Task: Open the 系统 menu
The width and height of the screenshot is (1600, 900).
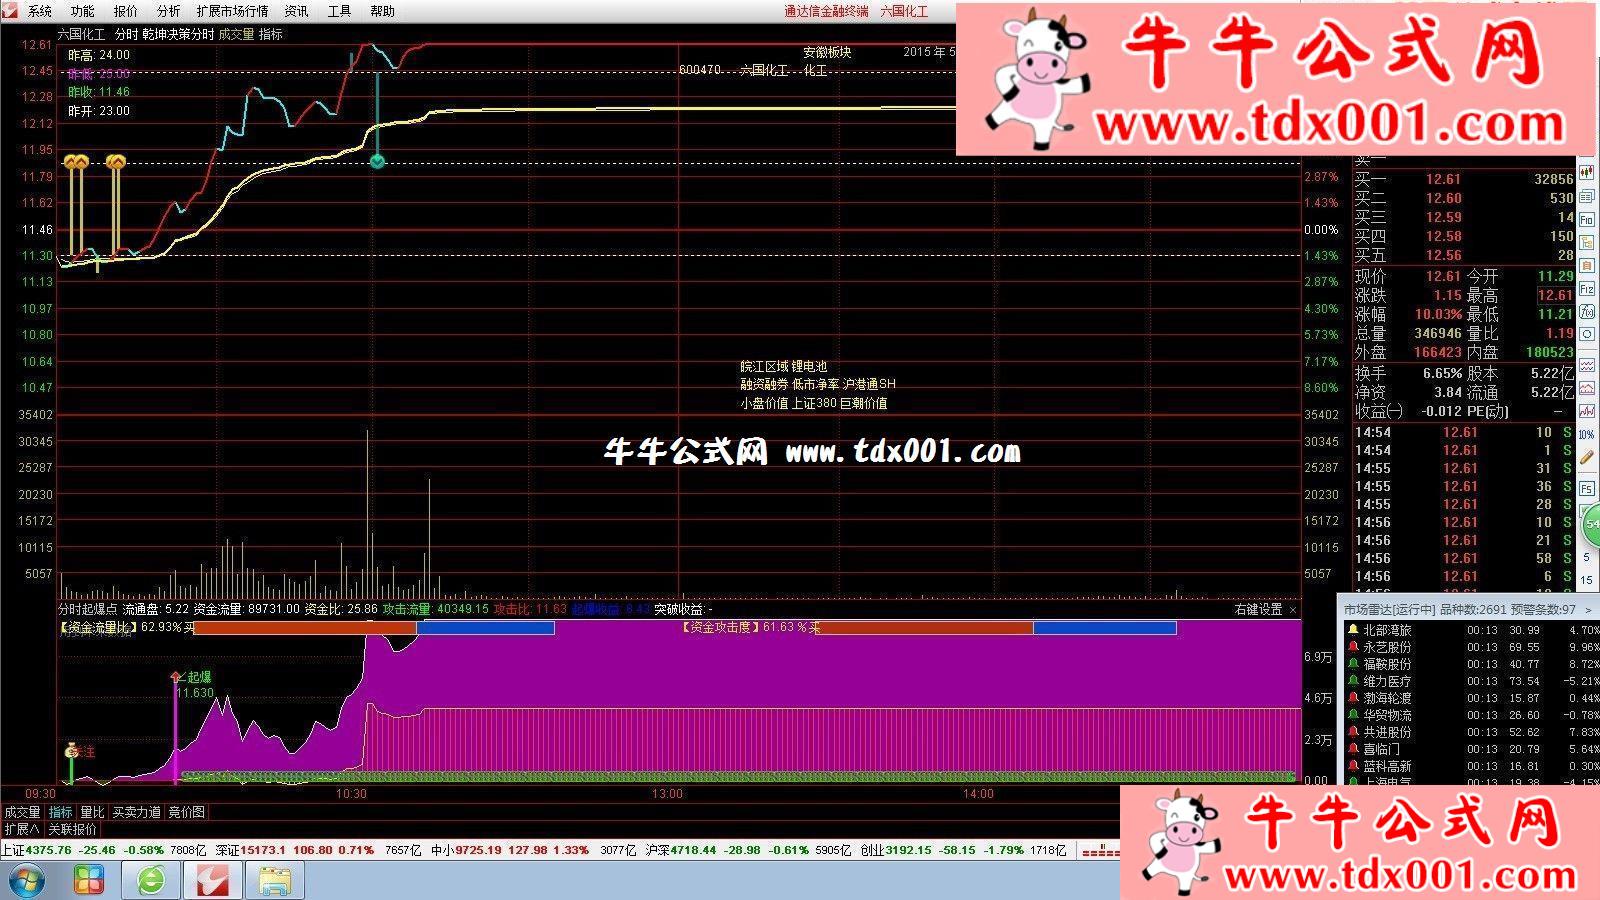Action: (40, 11)
